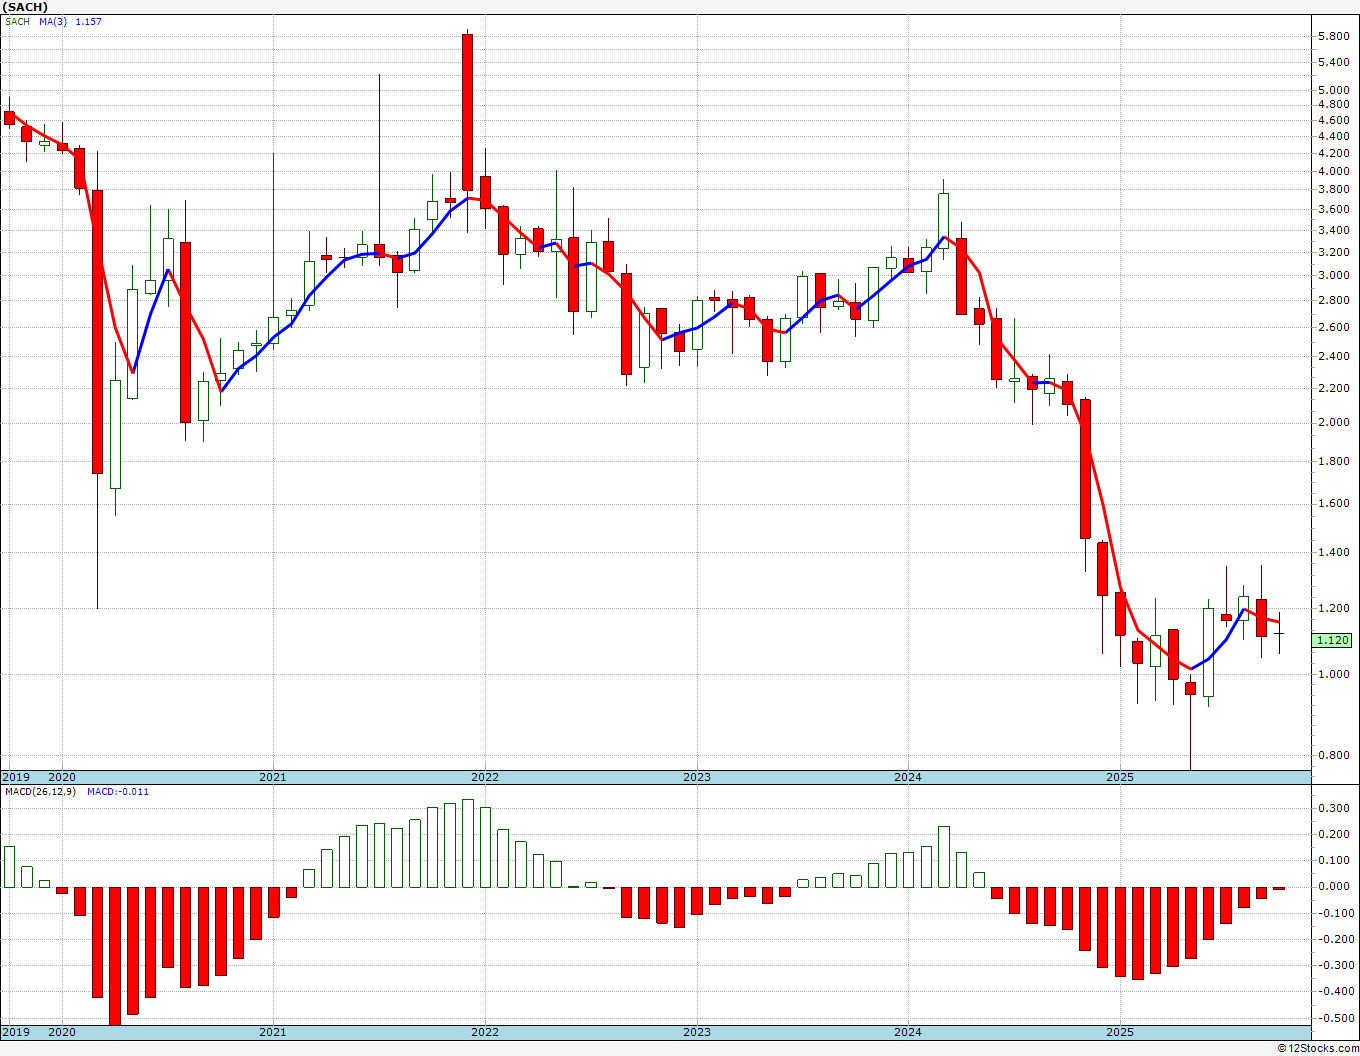Click 2025 on the price chart time axis
Image resolution: width=1360 pixels, height=1056 pixels.
click(x=1120, y=777)
